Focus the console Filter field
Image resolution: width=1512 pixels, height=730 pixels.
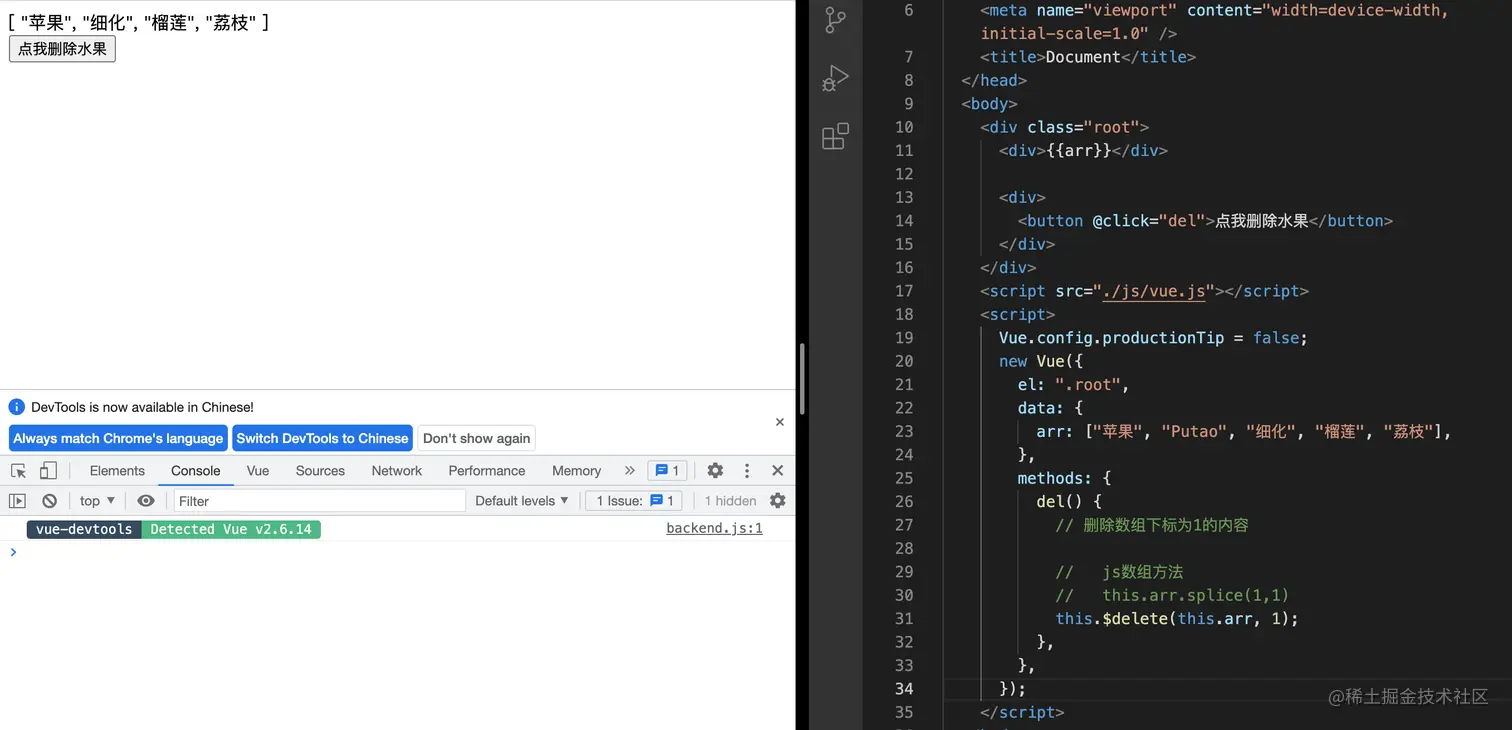tap(320, 501)
